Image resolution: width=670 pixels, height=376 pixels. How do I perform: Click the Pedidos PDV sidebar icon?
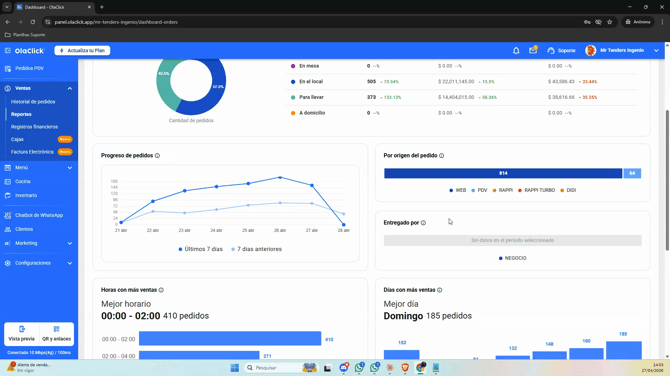(8, 68)
